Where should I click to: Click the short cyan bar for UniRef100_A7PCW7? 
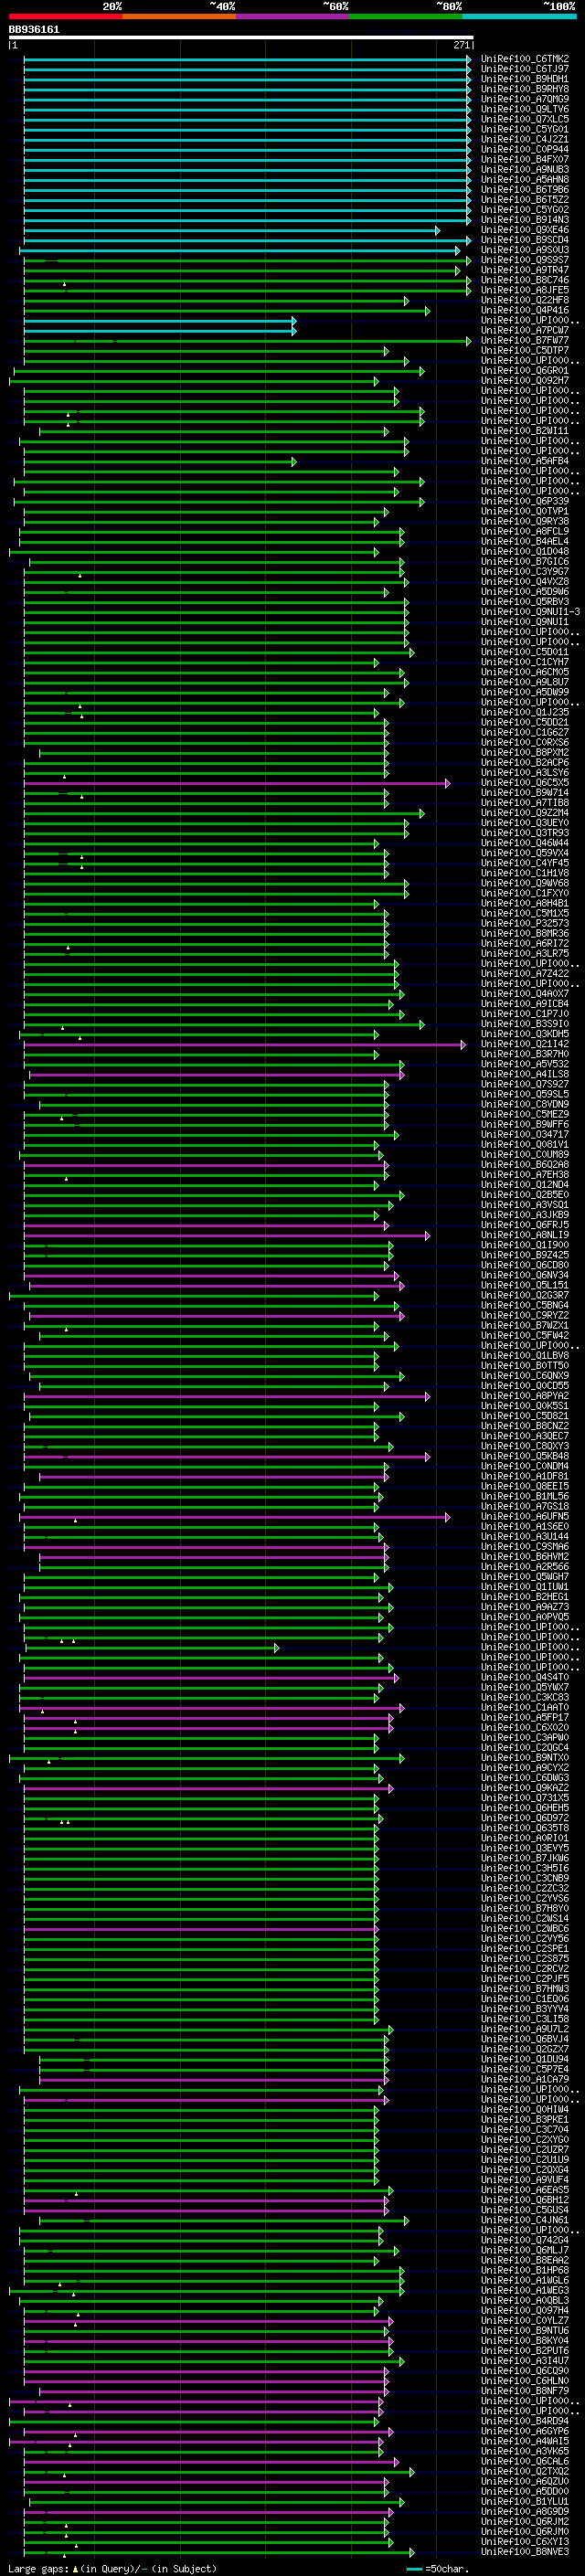(160, 331)
